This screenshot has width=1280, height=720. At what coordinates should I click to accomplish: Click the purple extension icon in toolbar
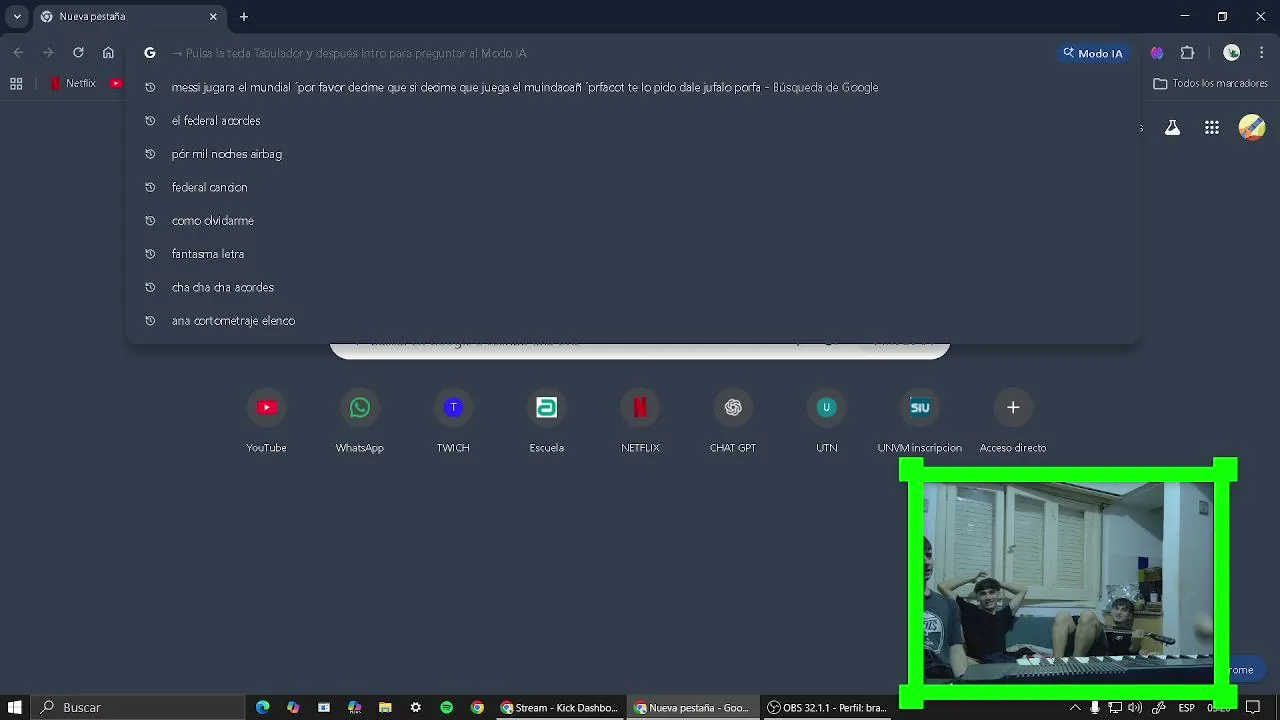(1157, 53)
